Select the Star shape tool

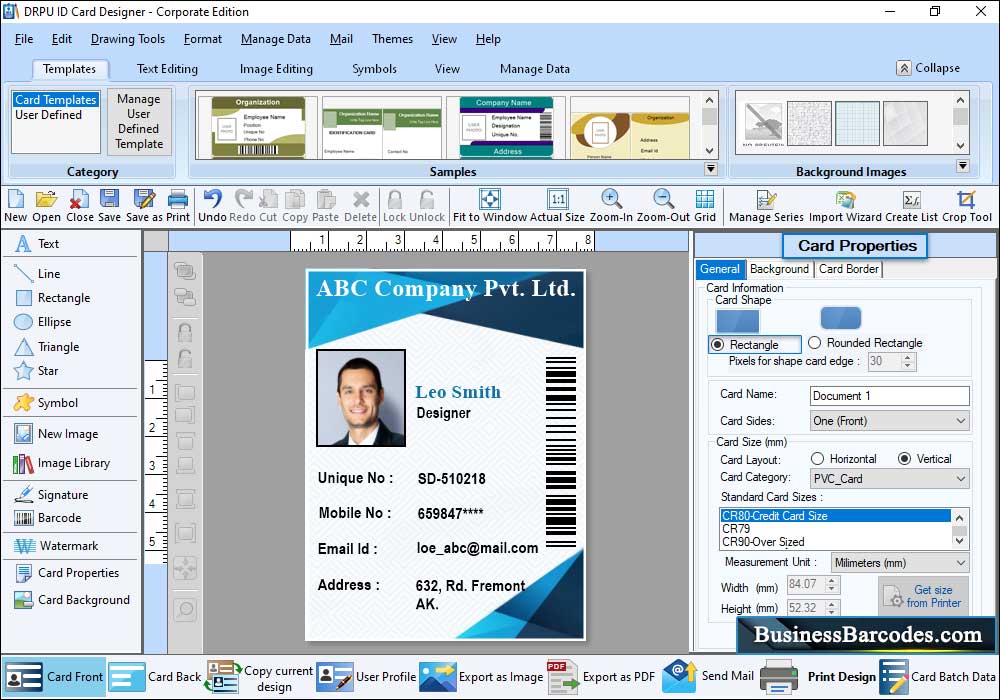click(x=36, y=371)
